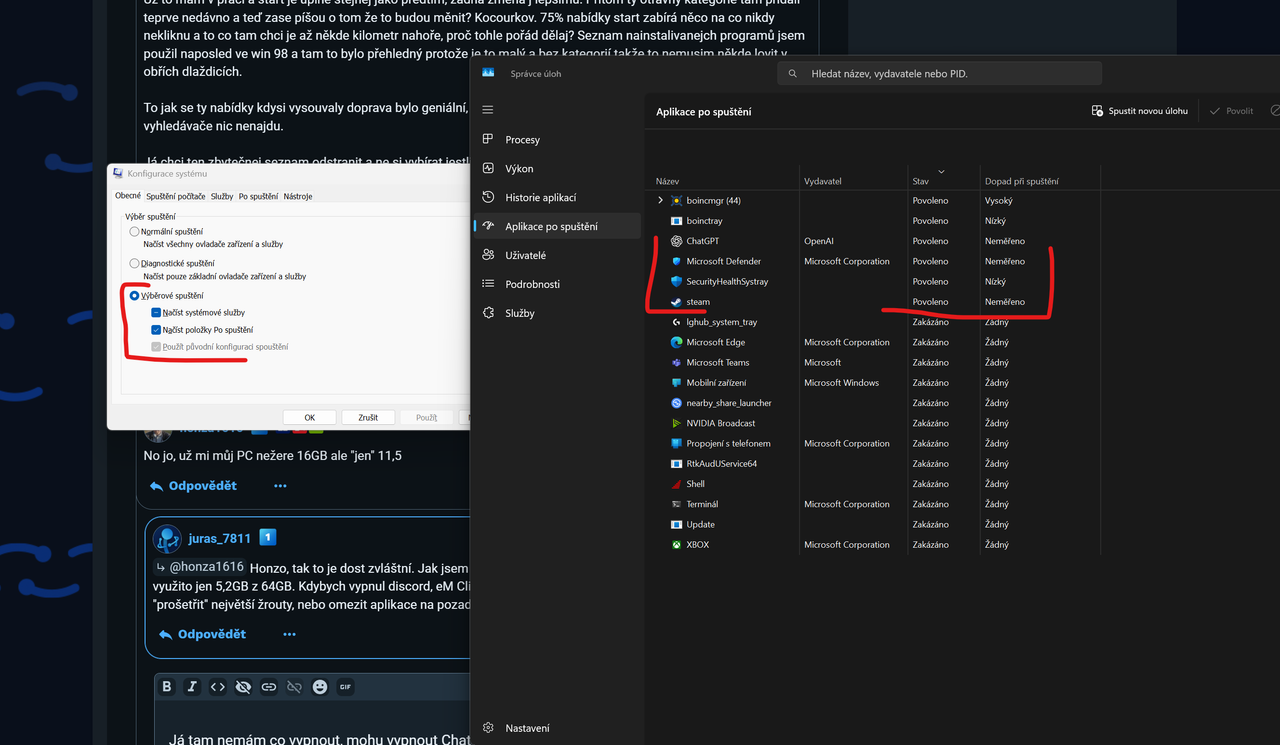The image size is (1280, 745).
Task: Toggle the Načíst položky Po spuštění checkbox
Action: [156, 330]
